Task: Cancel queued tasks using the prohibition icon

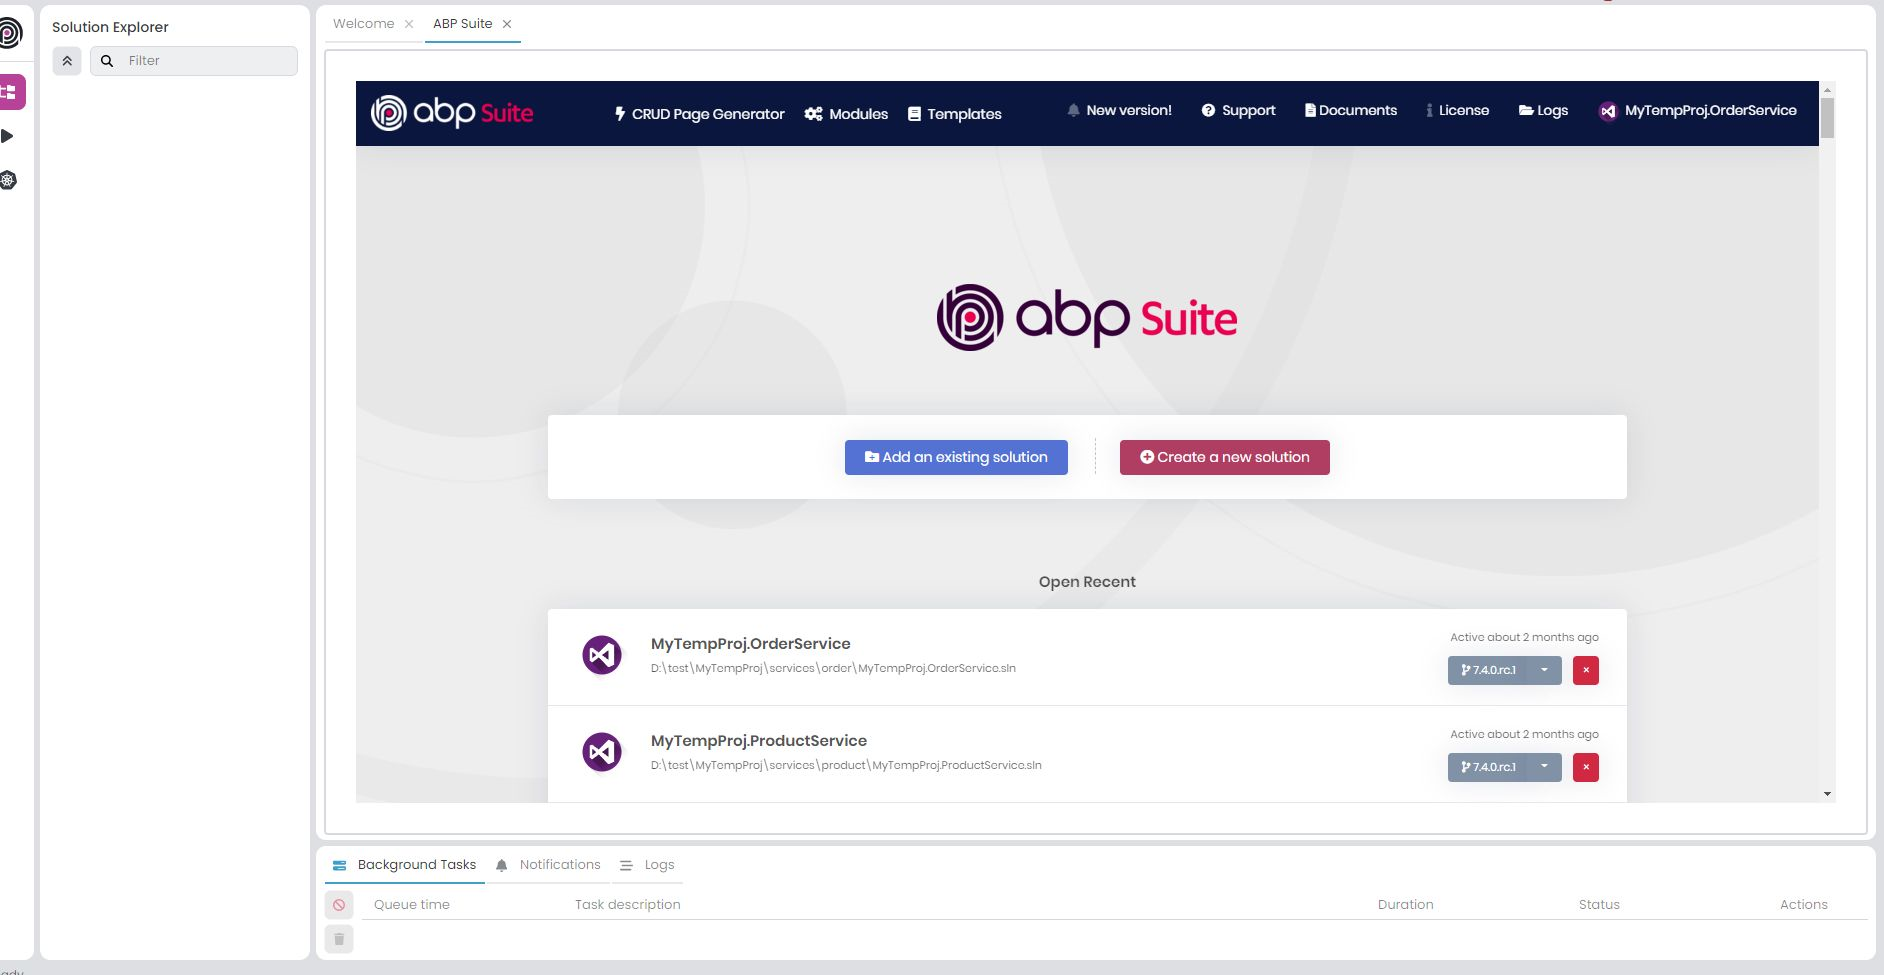Action: [x=339, y=904]
